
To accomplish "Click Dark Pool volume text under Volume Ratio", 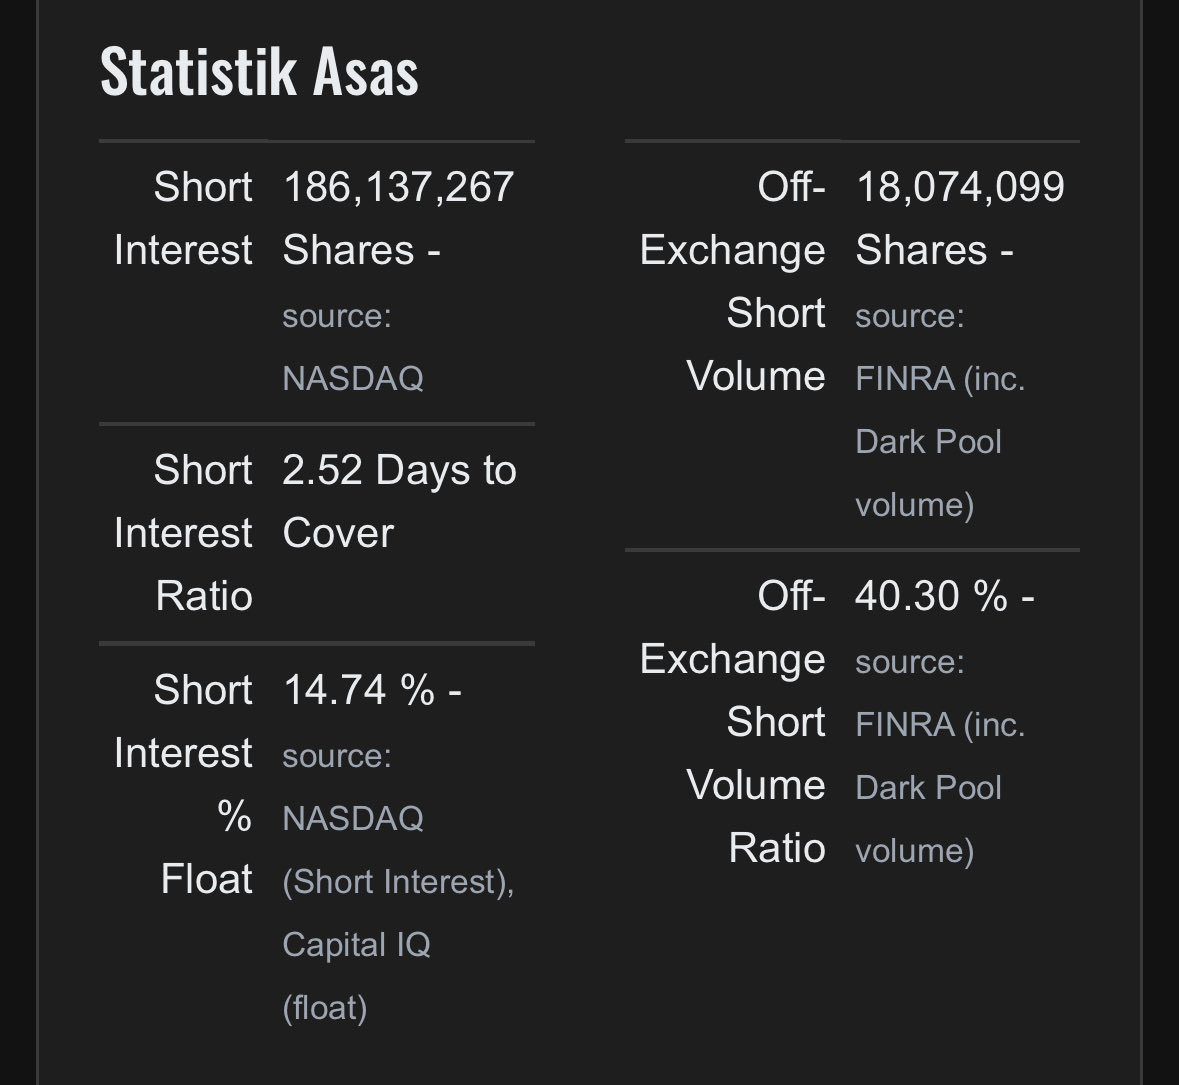I will pos(929,819).
